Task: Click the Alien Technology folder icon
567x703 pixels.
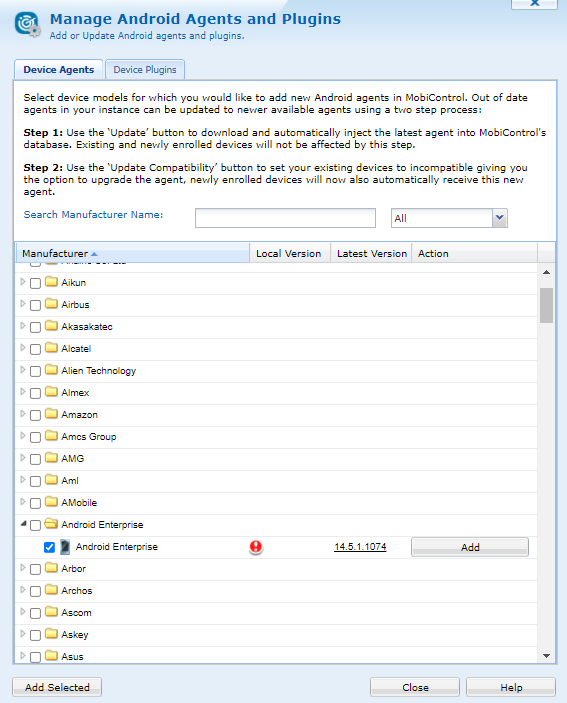Action: [x=52, y=370]
